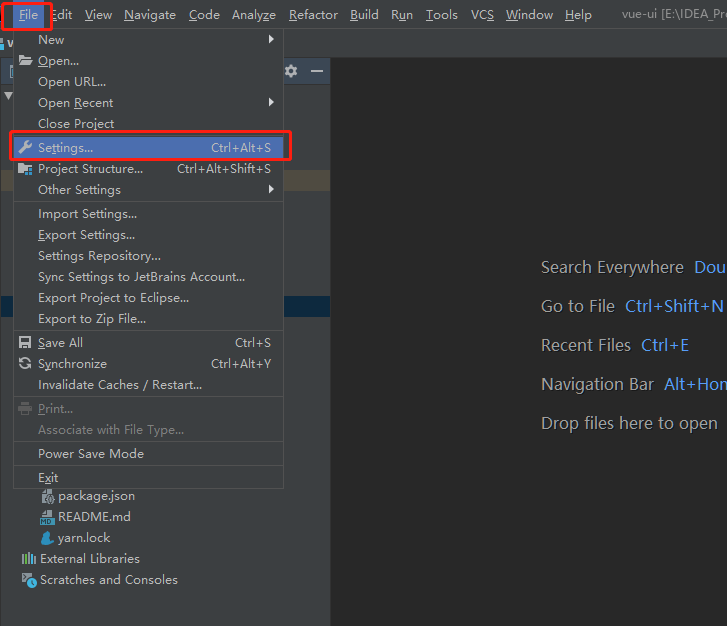Toggle Power Save Mode

point(148,454)
